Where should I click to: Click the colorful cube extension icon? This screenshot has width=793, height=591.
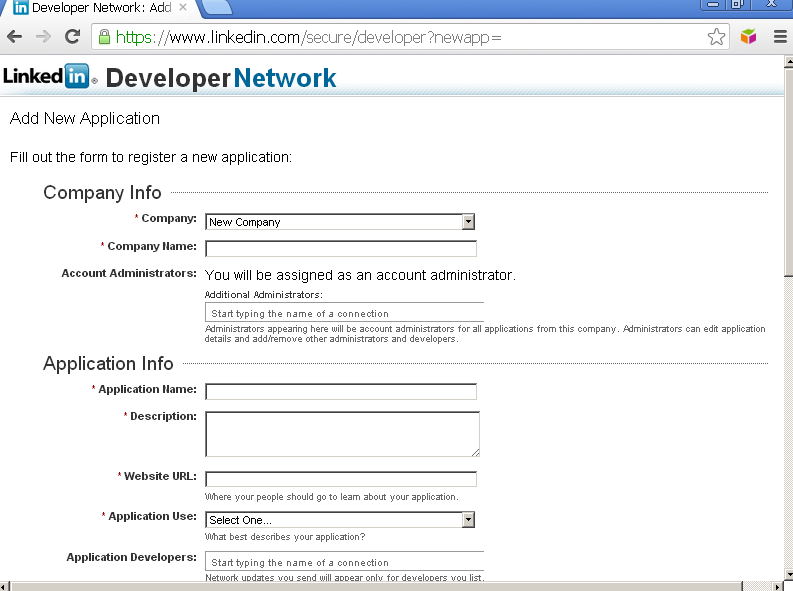[748, 37]
